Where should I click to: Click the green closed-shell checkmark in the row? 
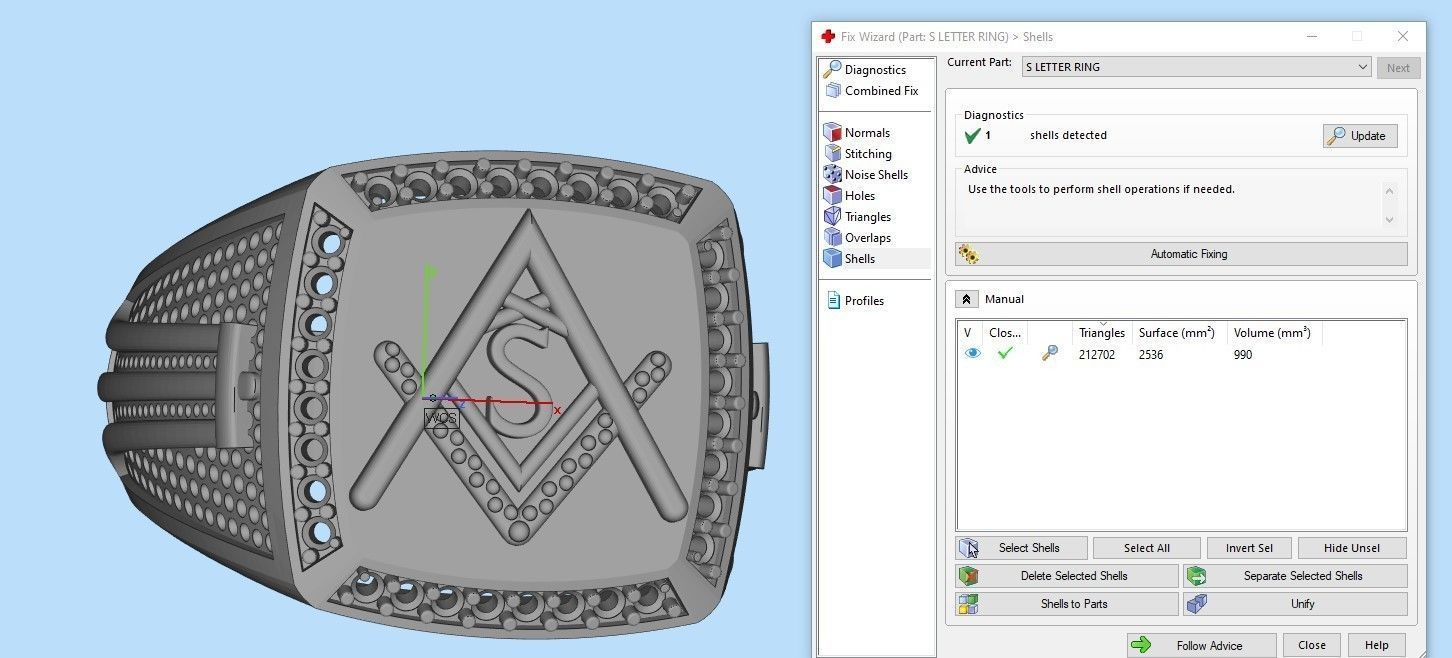point(1005,353)
